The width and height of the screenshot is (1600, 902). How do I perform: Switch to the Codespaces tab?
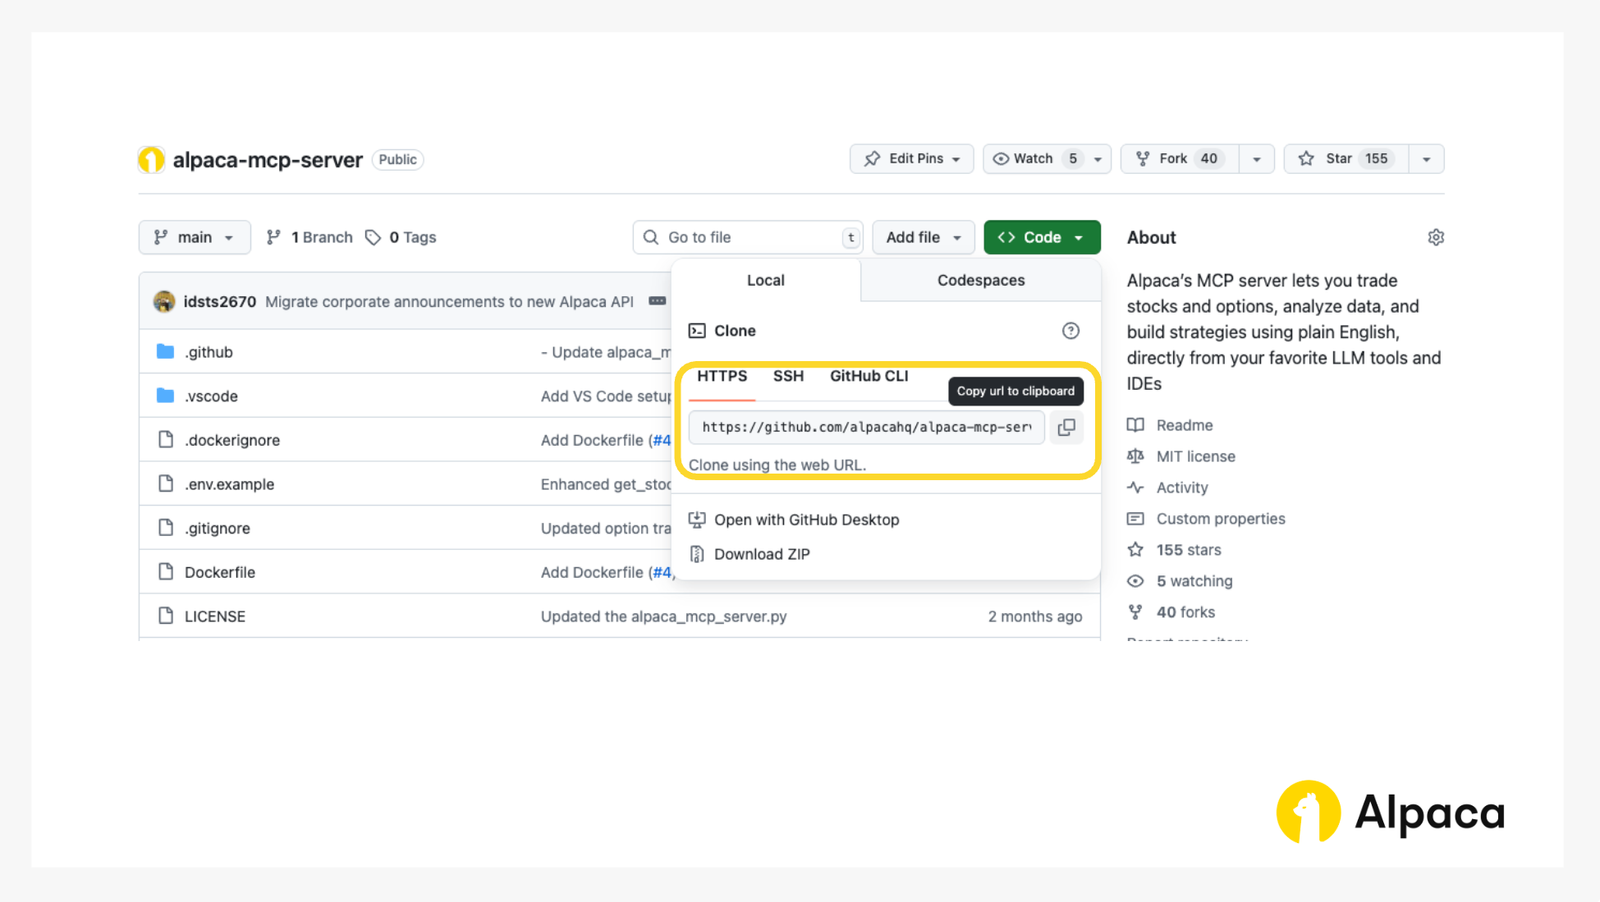(980, 280)
